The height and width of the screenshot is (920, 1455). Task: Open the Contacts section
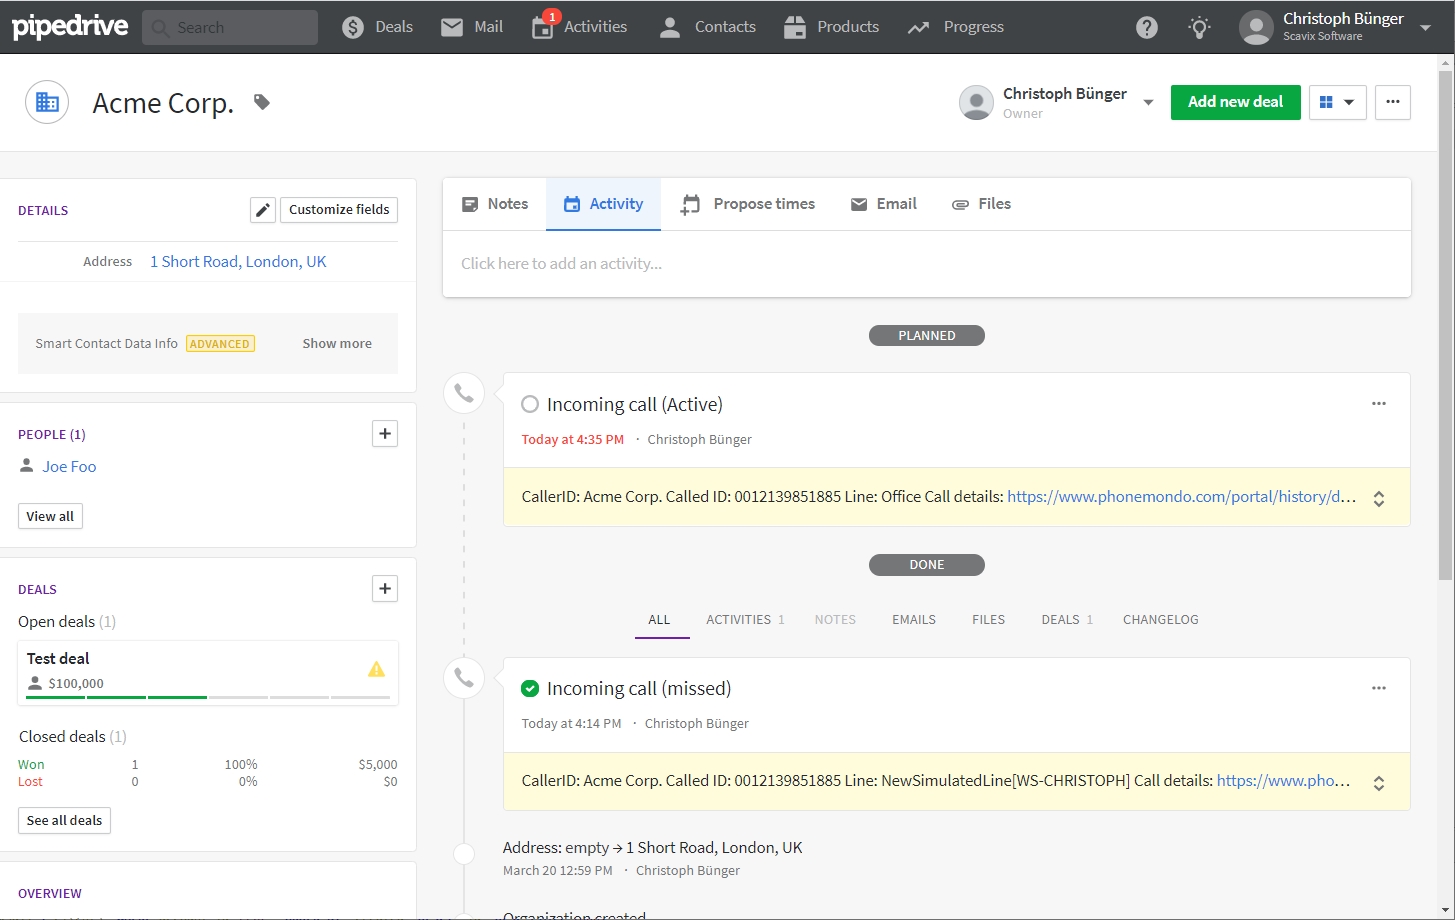coord(706,27)
